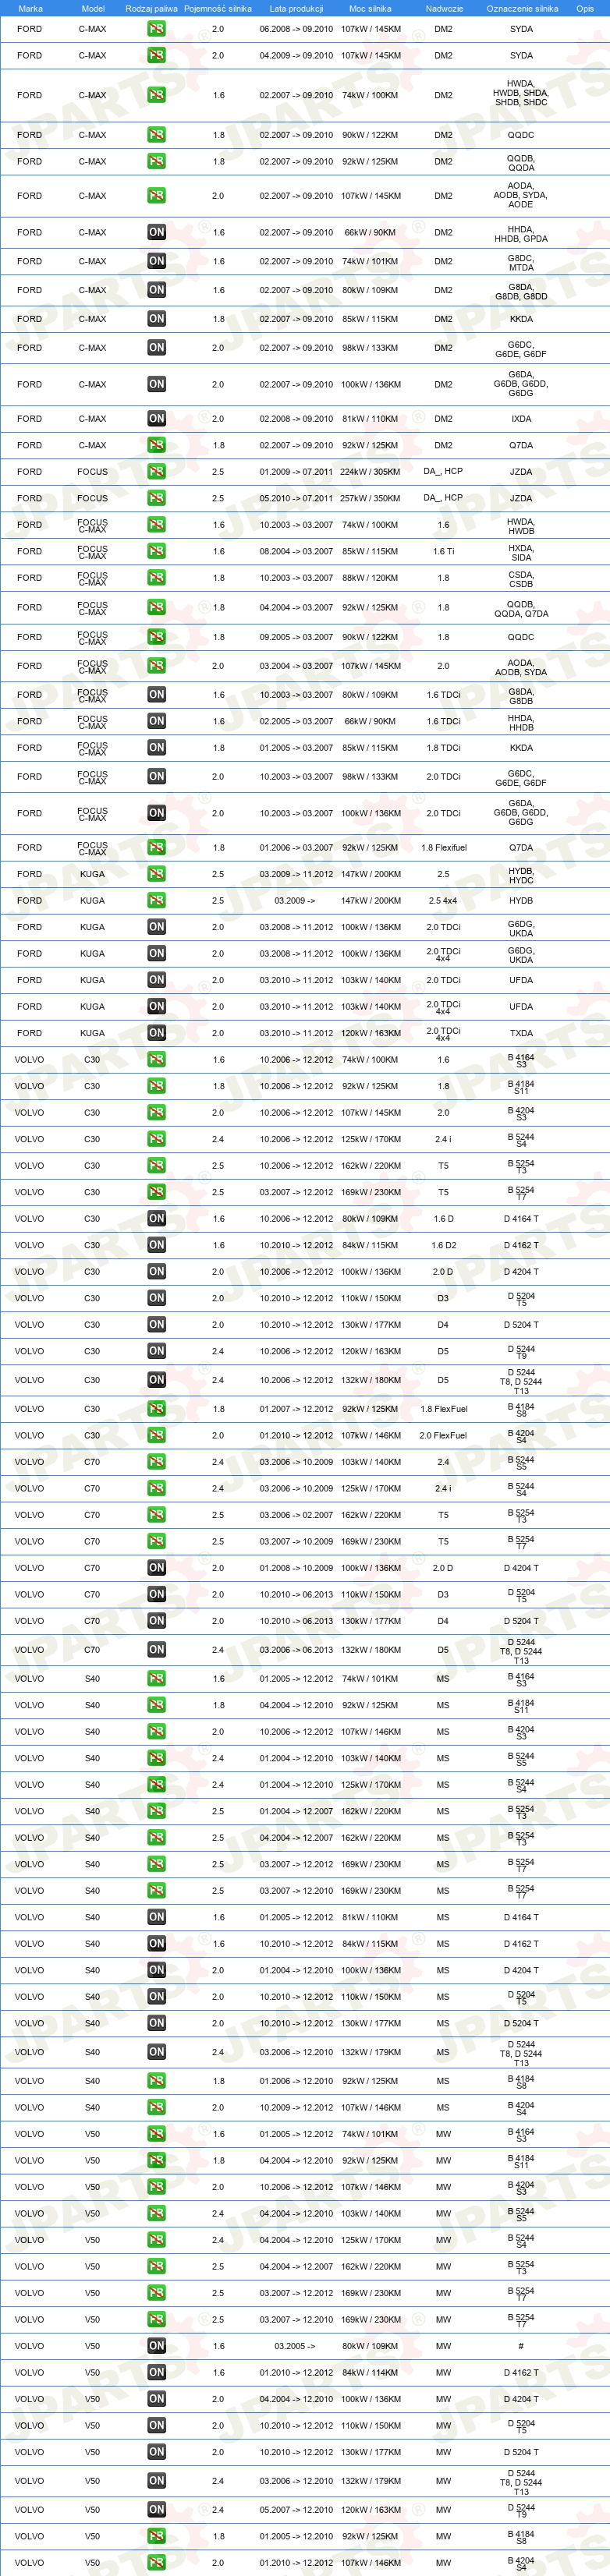This screenshot has width=610, height=2576.
Task: Click diesel ON icon in MTDA engine row
Action: 157,261
